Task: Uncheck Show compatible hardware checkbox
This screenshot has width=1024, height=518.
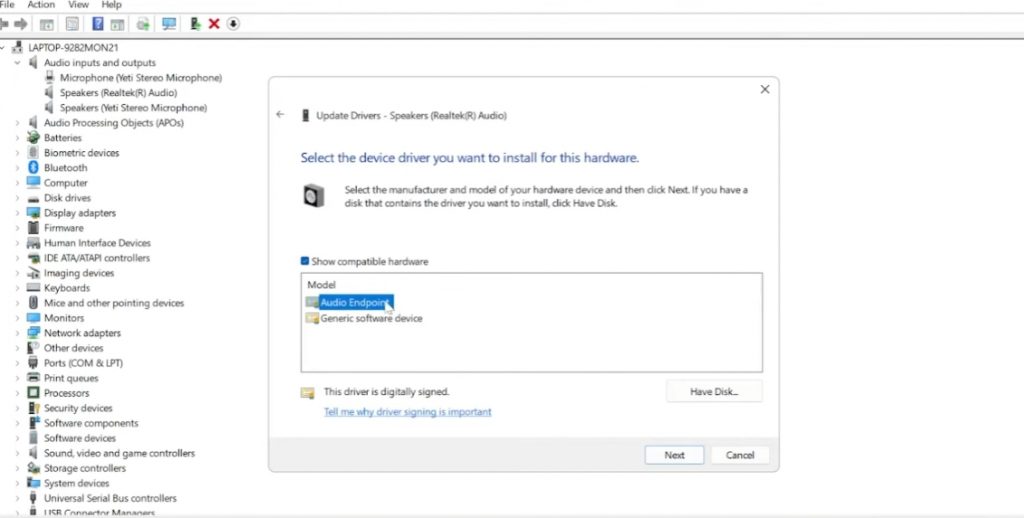Action: point(304,261)
